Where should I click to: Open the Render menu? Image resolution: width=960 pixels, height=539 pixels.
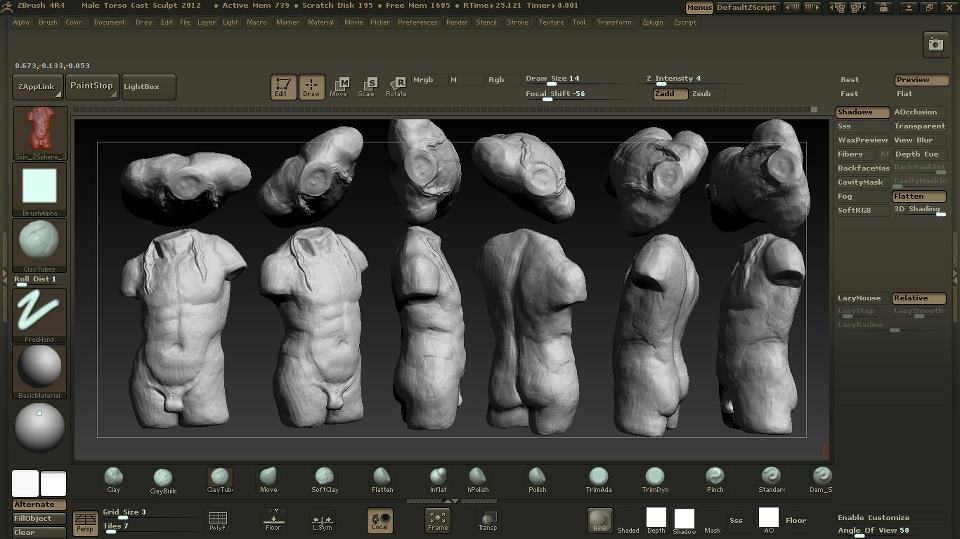(x=457, y=23)
